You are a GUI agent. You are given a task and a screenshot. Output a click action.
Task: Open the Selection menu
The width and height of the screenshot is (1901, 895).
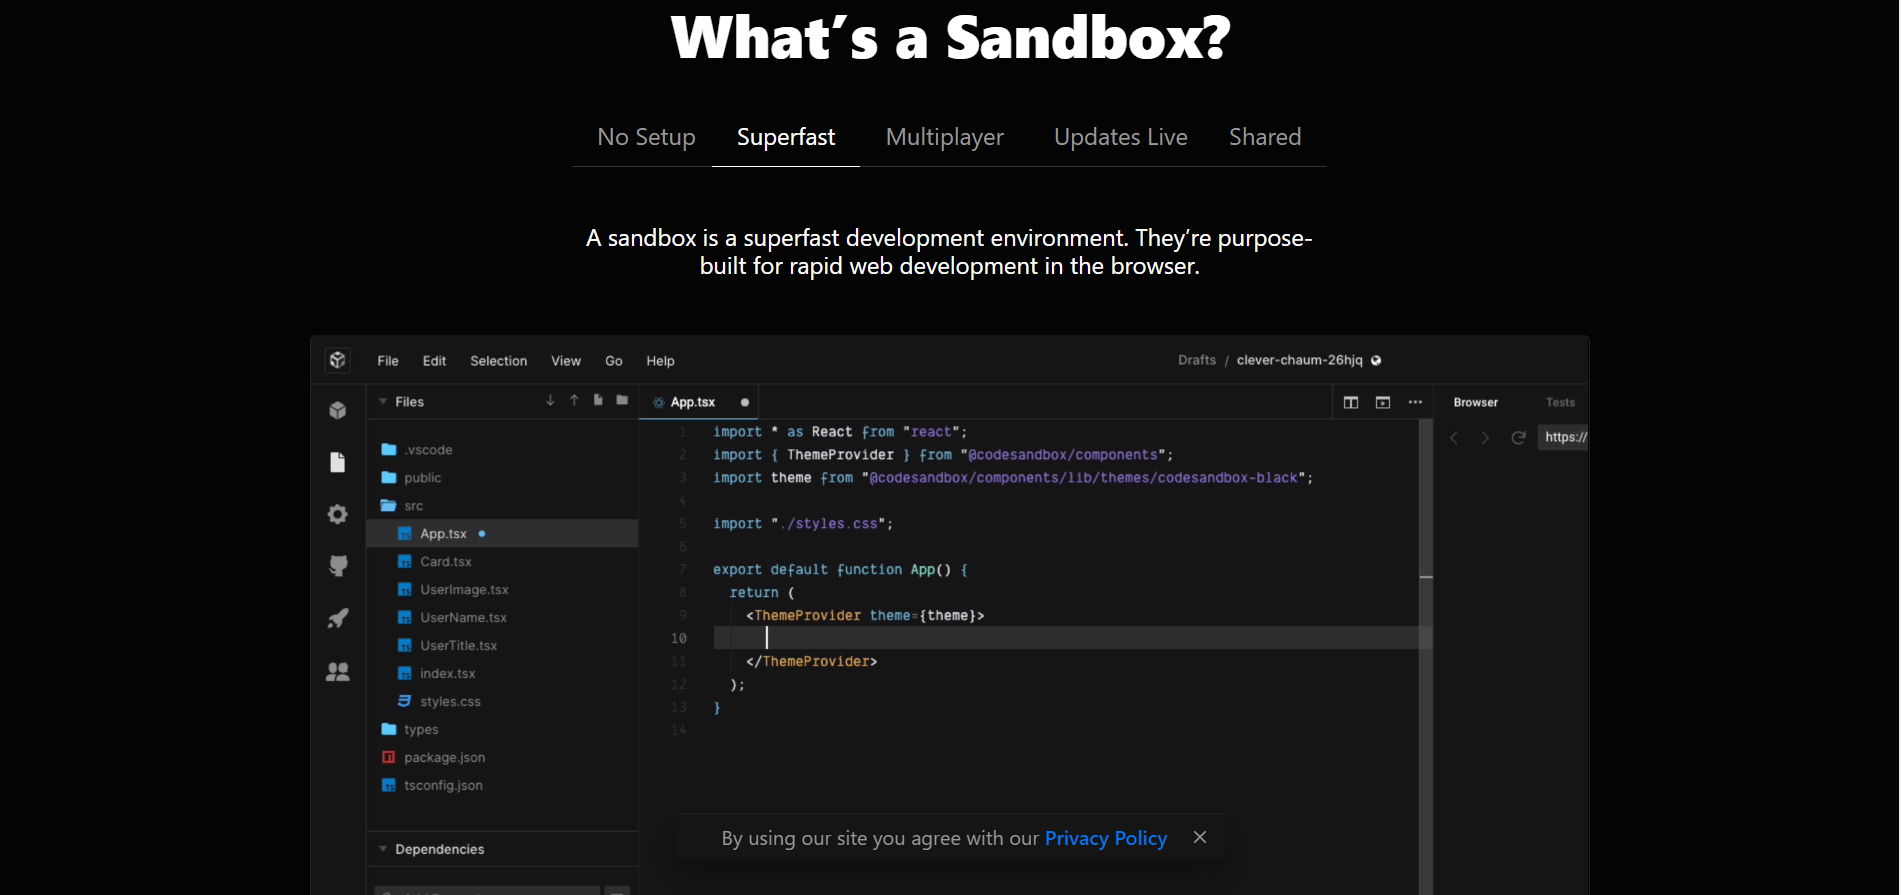[x=498, y=361]
